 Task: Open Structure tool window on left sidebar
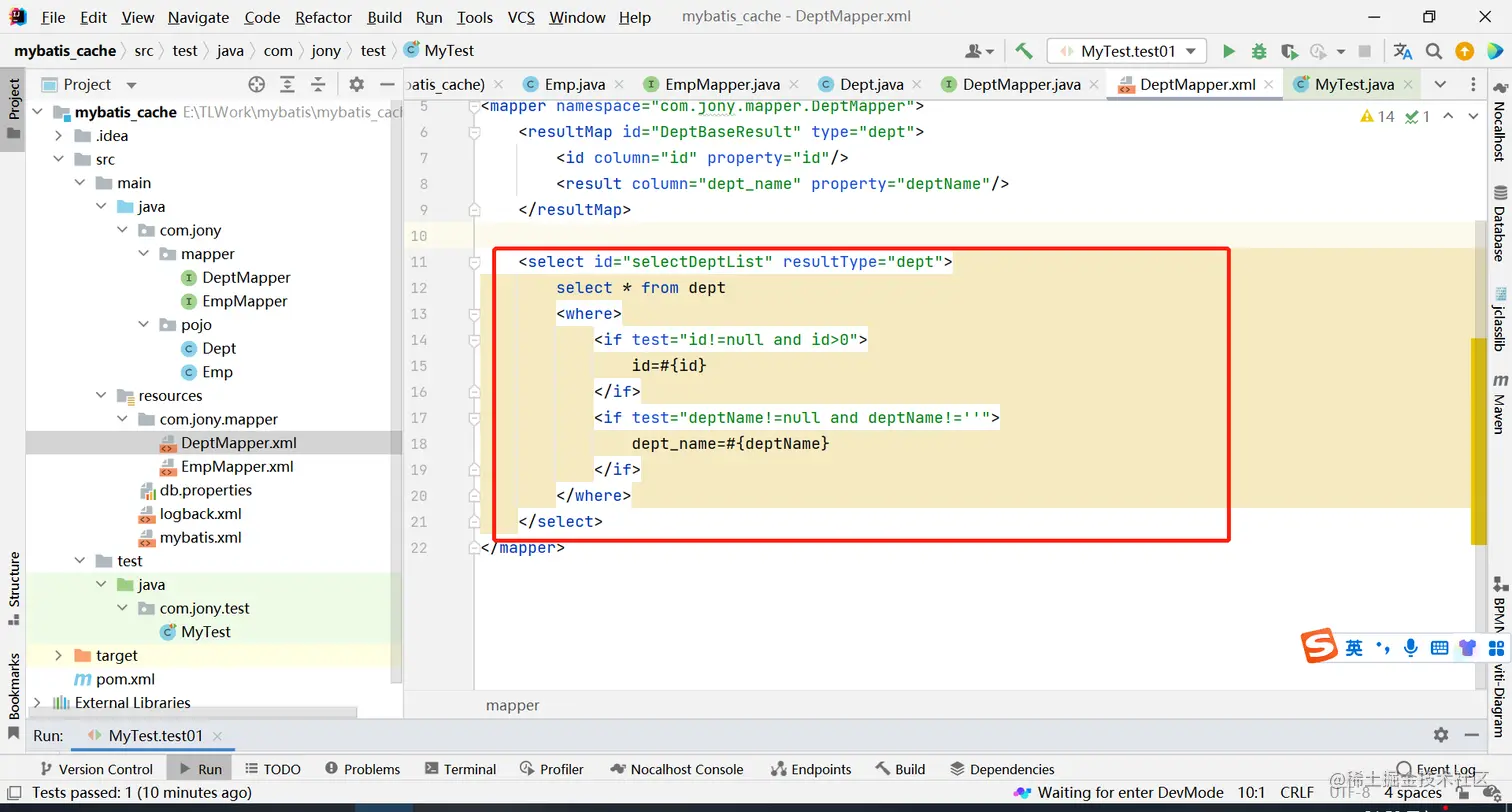[14, 587]
